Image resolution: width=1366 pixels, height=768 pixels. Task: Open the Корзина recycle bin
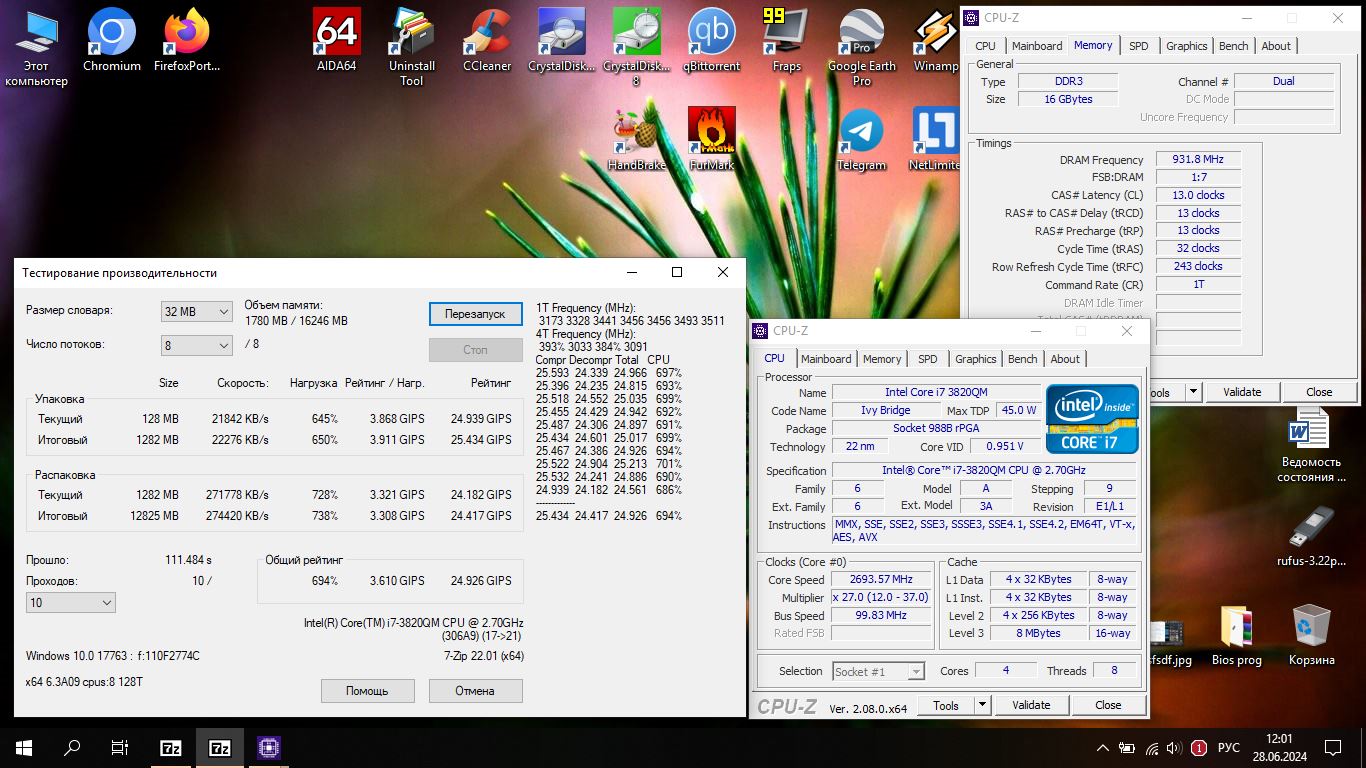point(1311,636)
